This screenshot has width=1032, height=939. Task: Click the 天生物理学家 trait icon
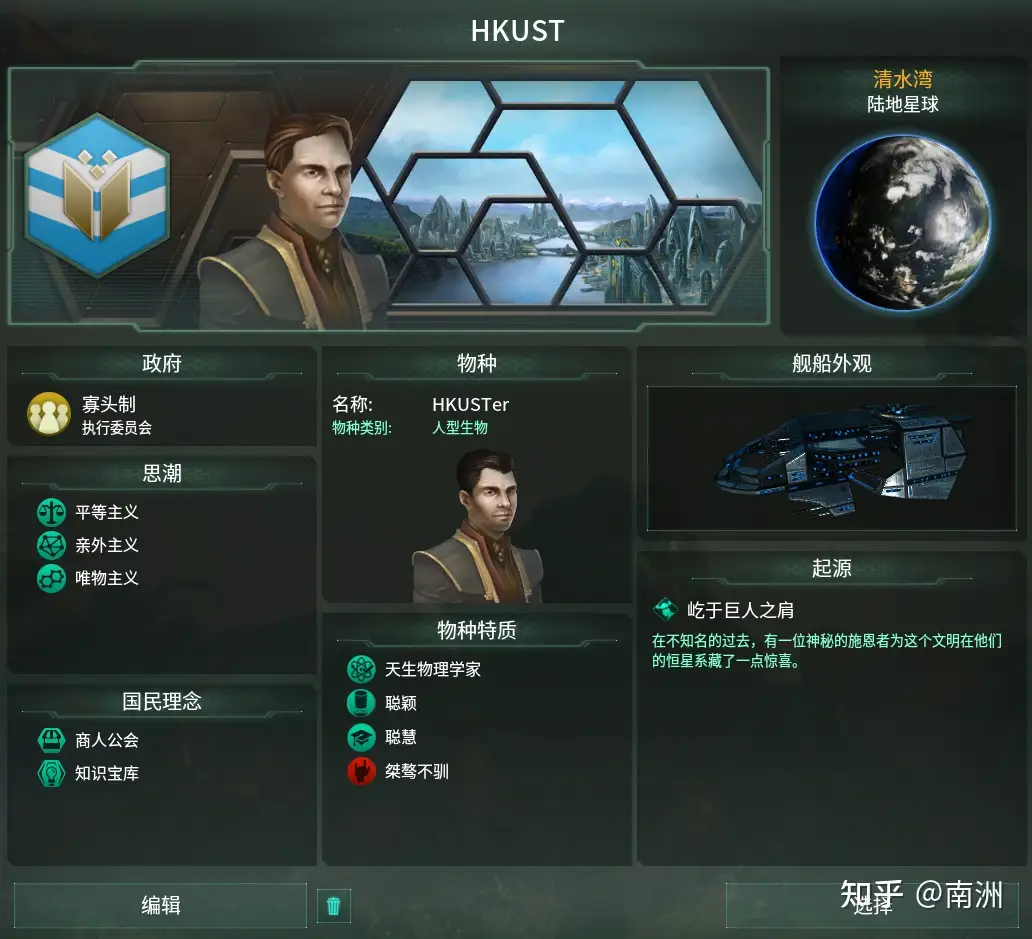pyautogui.click(x=361, y=670)
